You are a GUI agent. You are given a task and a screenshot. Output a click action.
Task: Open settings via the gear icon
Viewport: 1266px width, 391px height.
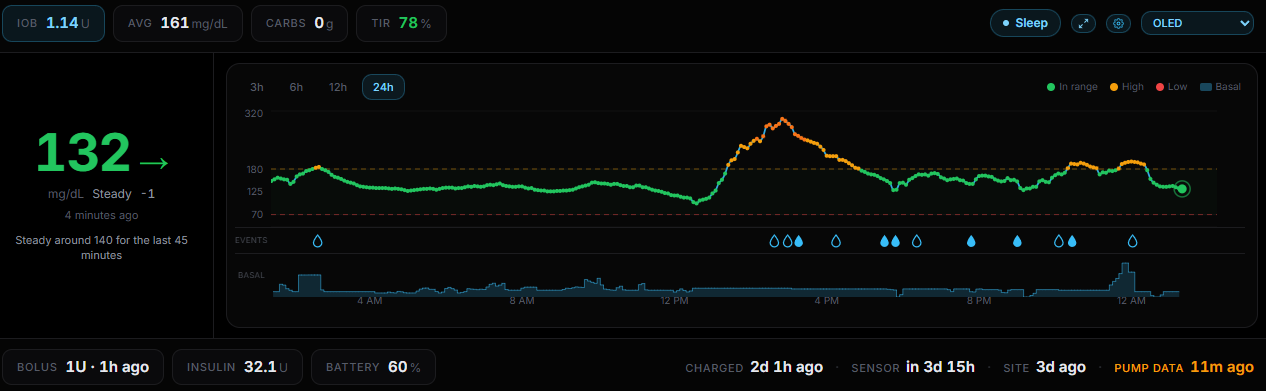point(1118,23)
